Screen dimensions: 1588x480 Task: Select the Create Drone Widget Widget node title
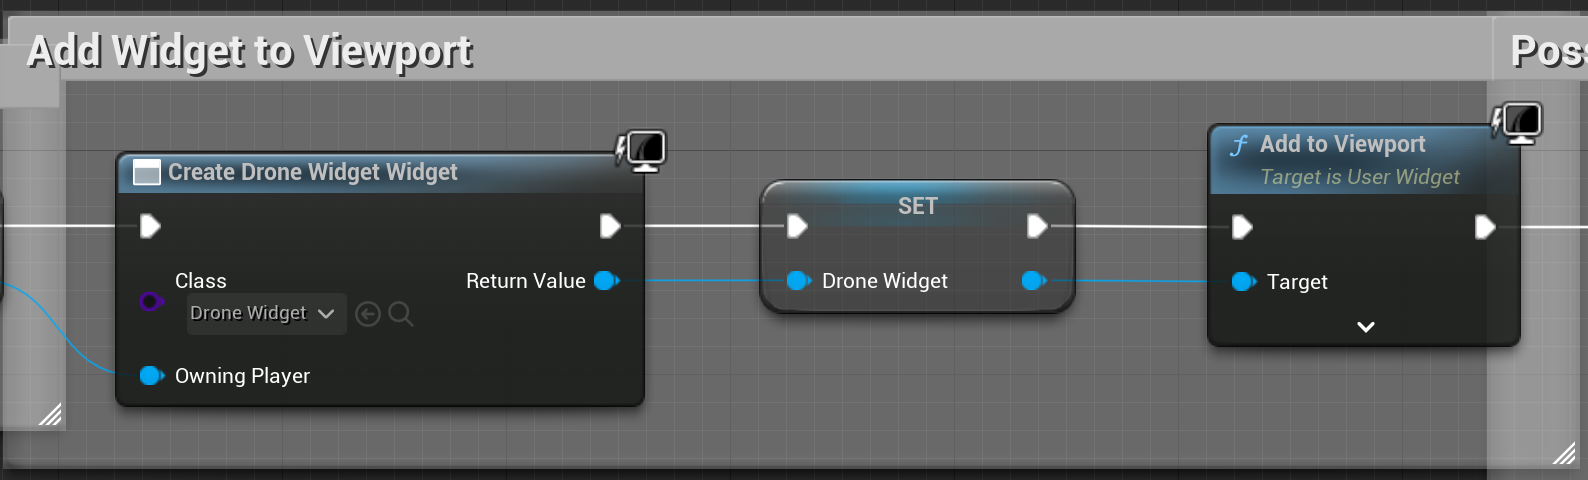[x=312, y=172]
